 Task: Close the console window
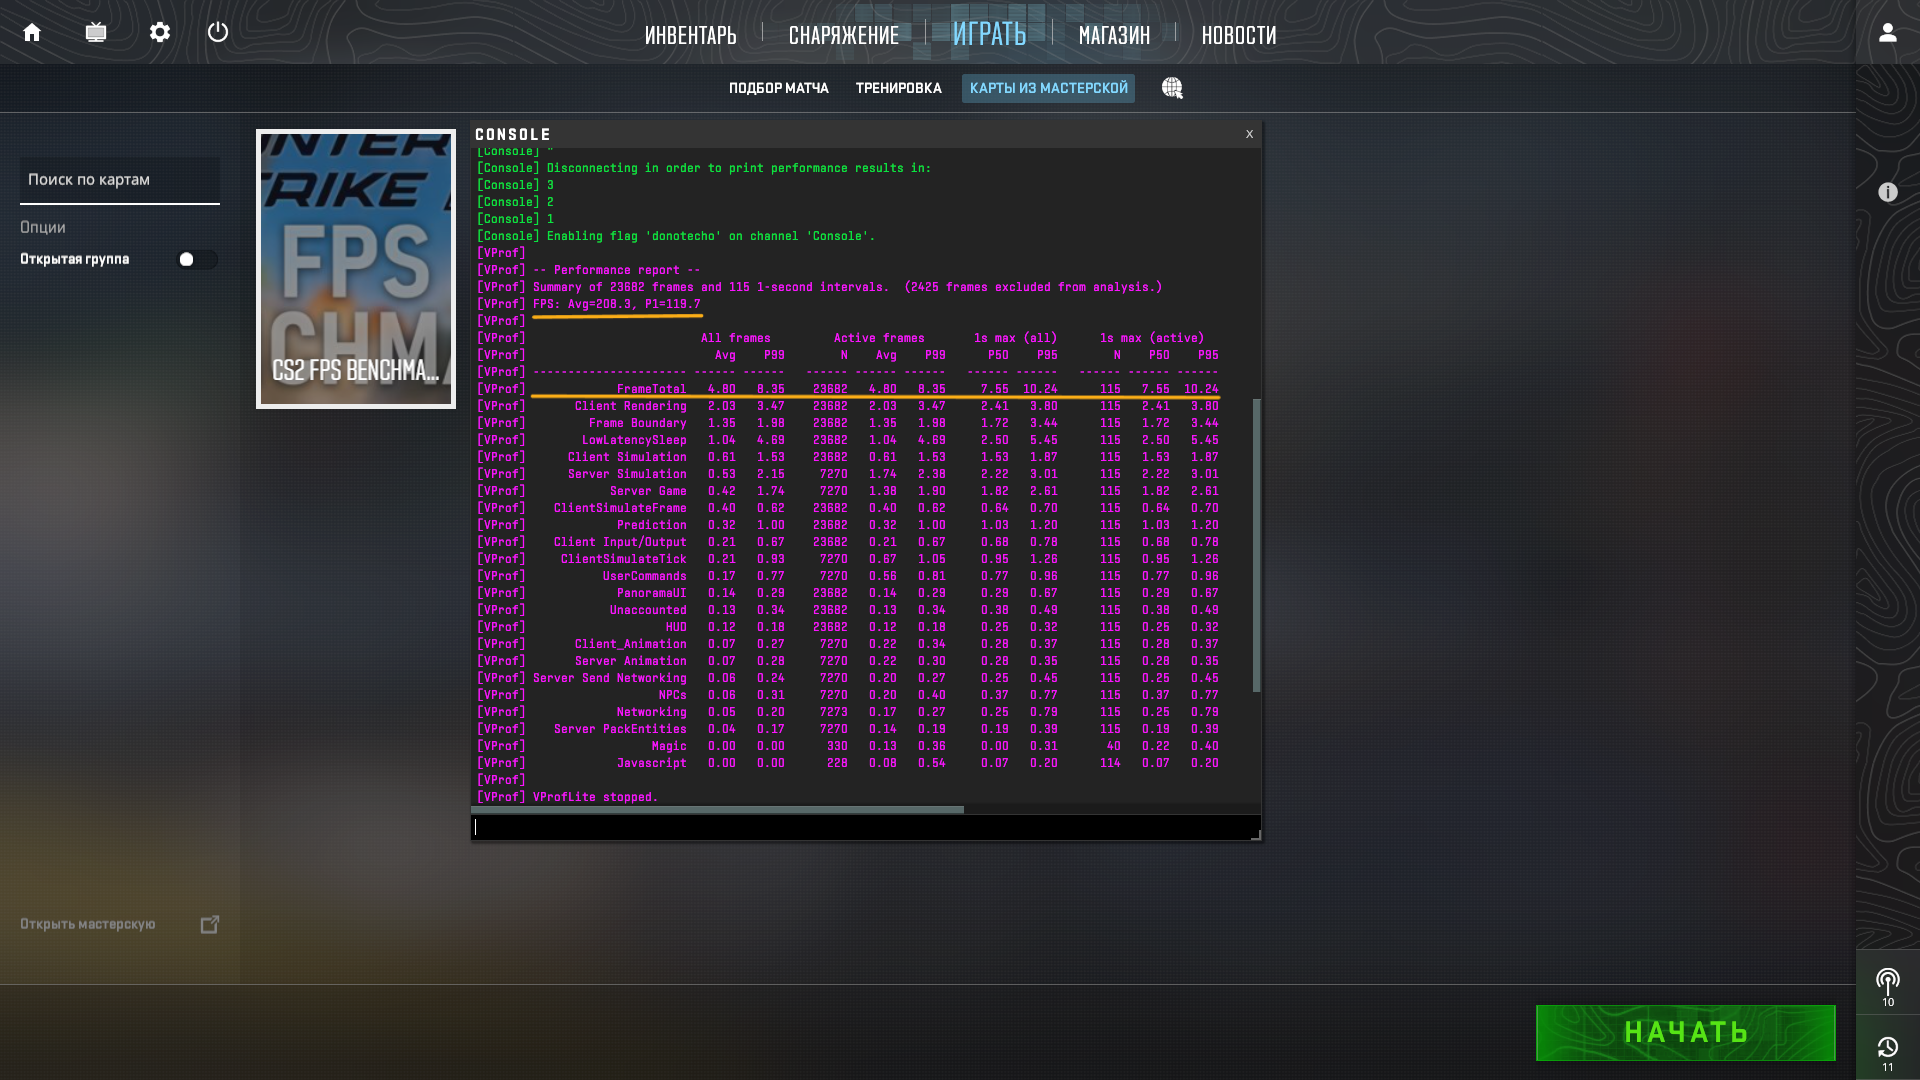point(1249,134)
